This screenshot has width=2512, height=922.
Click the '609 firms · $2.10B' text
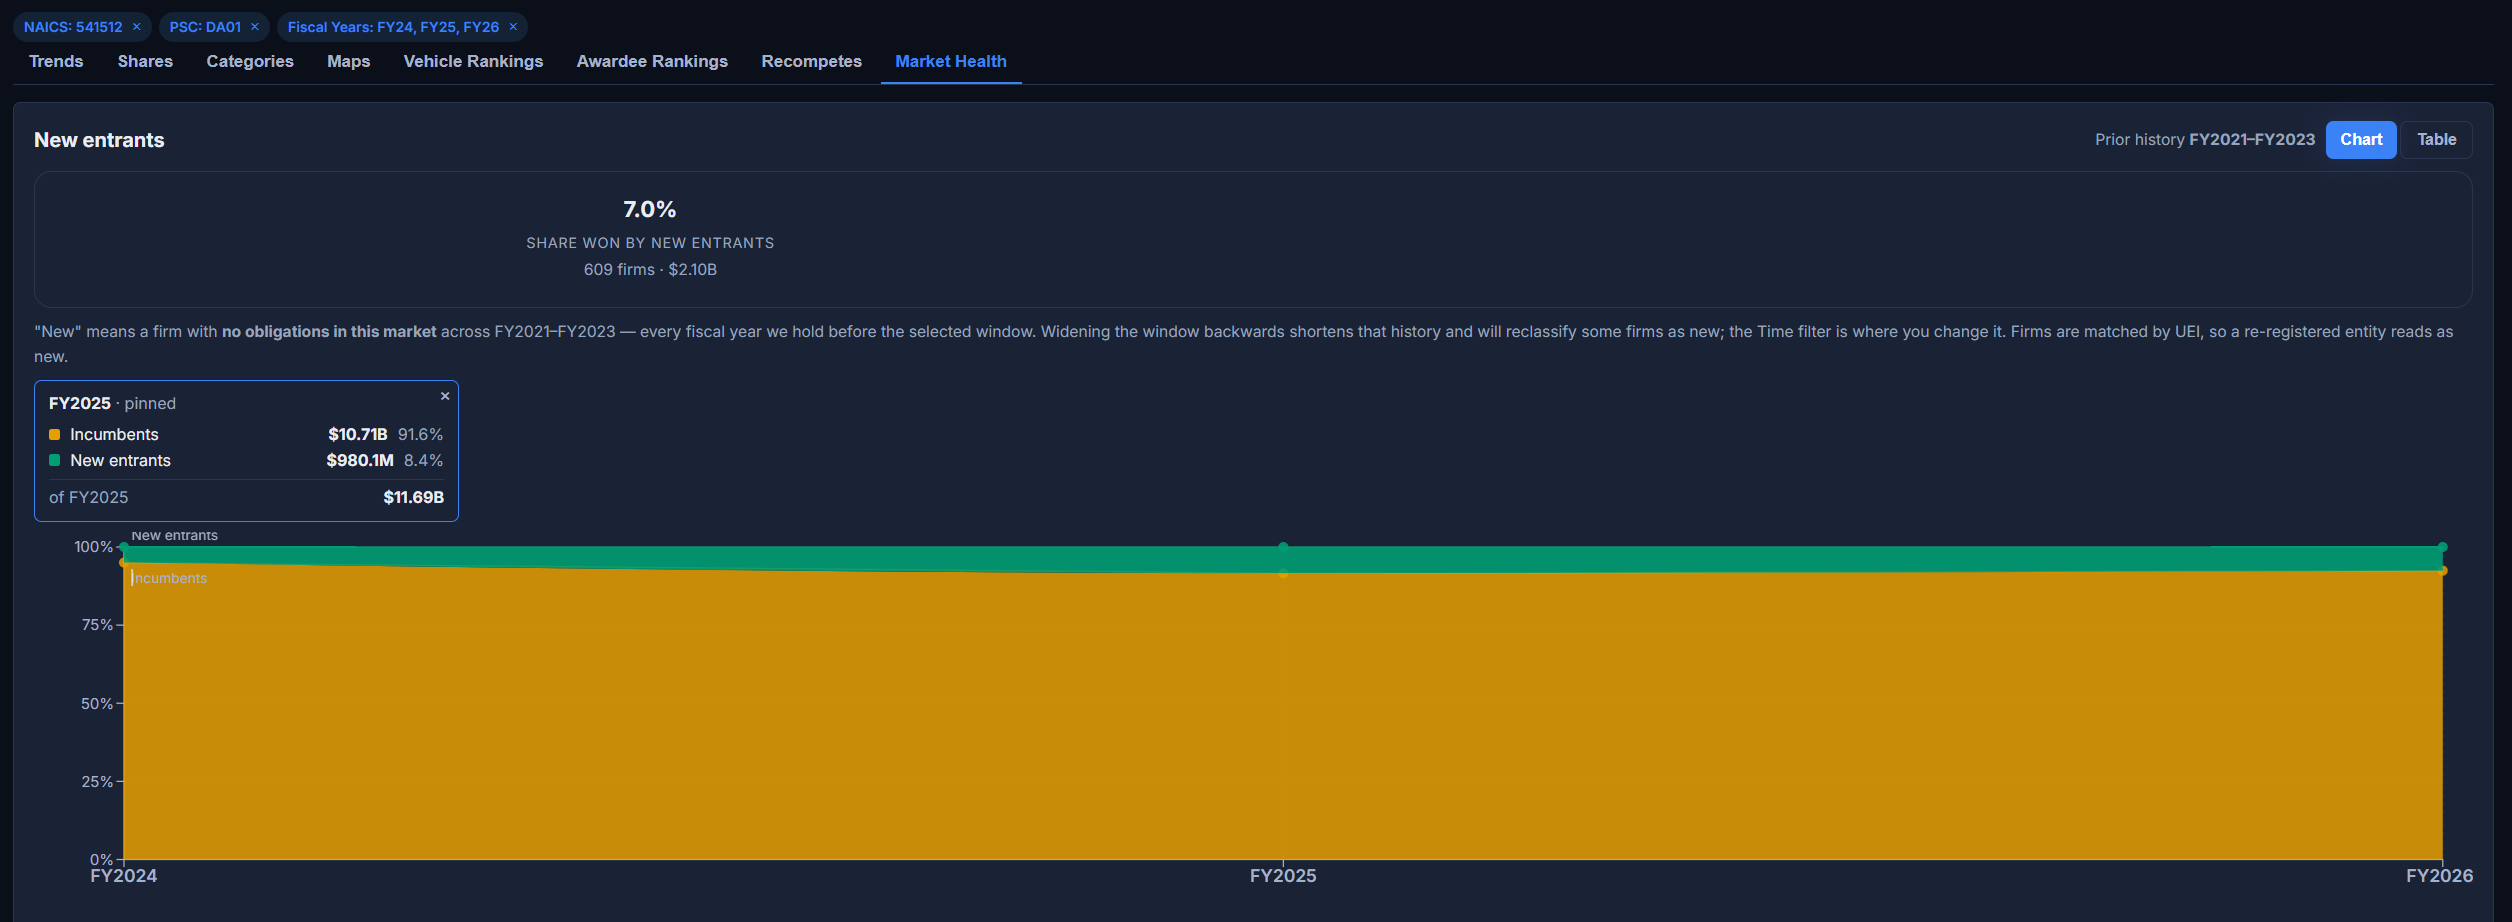pos(650,270)
